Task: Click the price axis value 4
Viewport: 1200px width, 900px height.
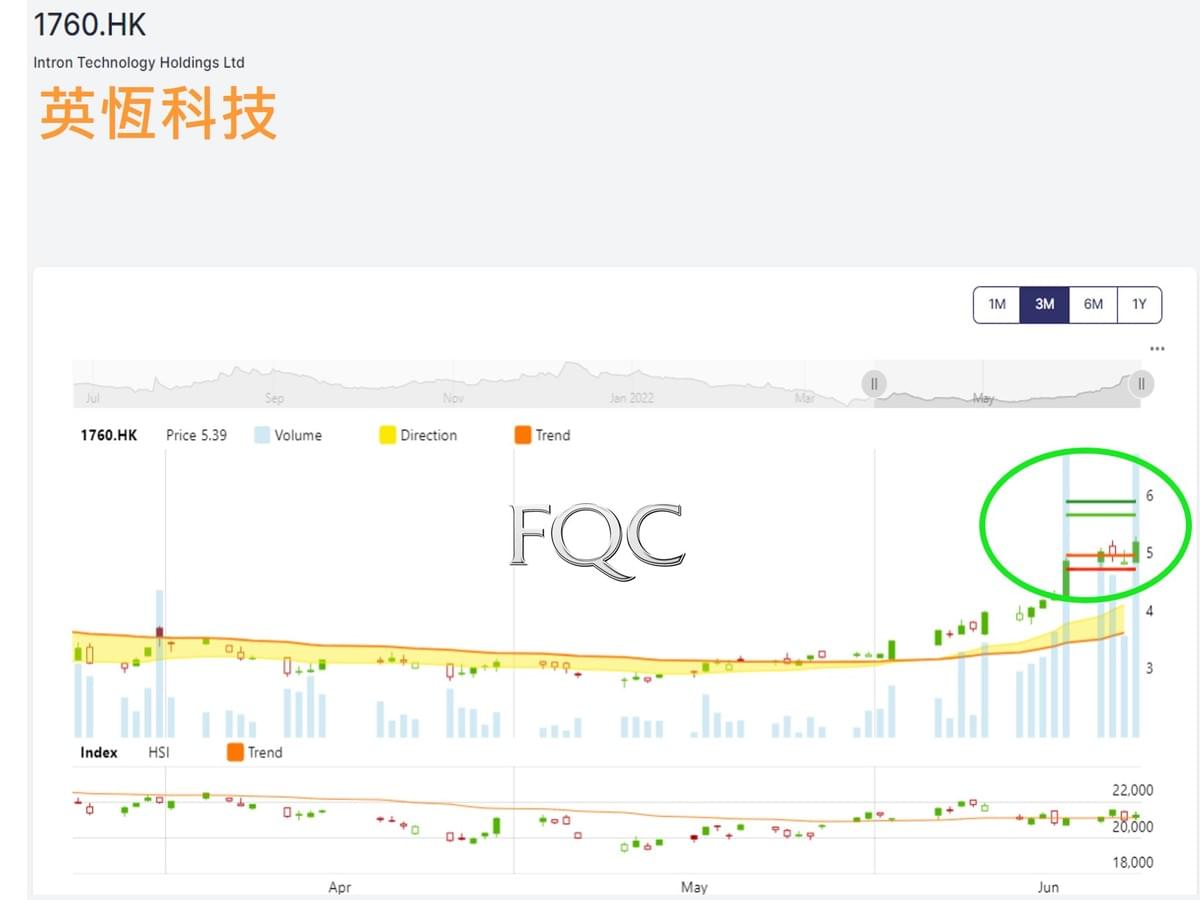Action: [x=1150, y=611]
